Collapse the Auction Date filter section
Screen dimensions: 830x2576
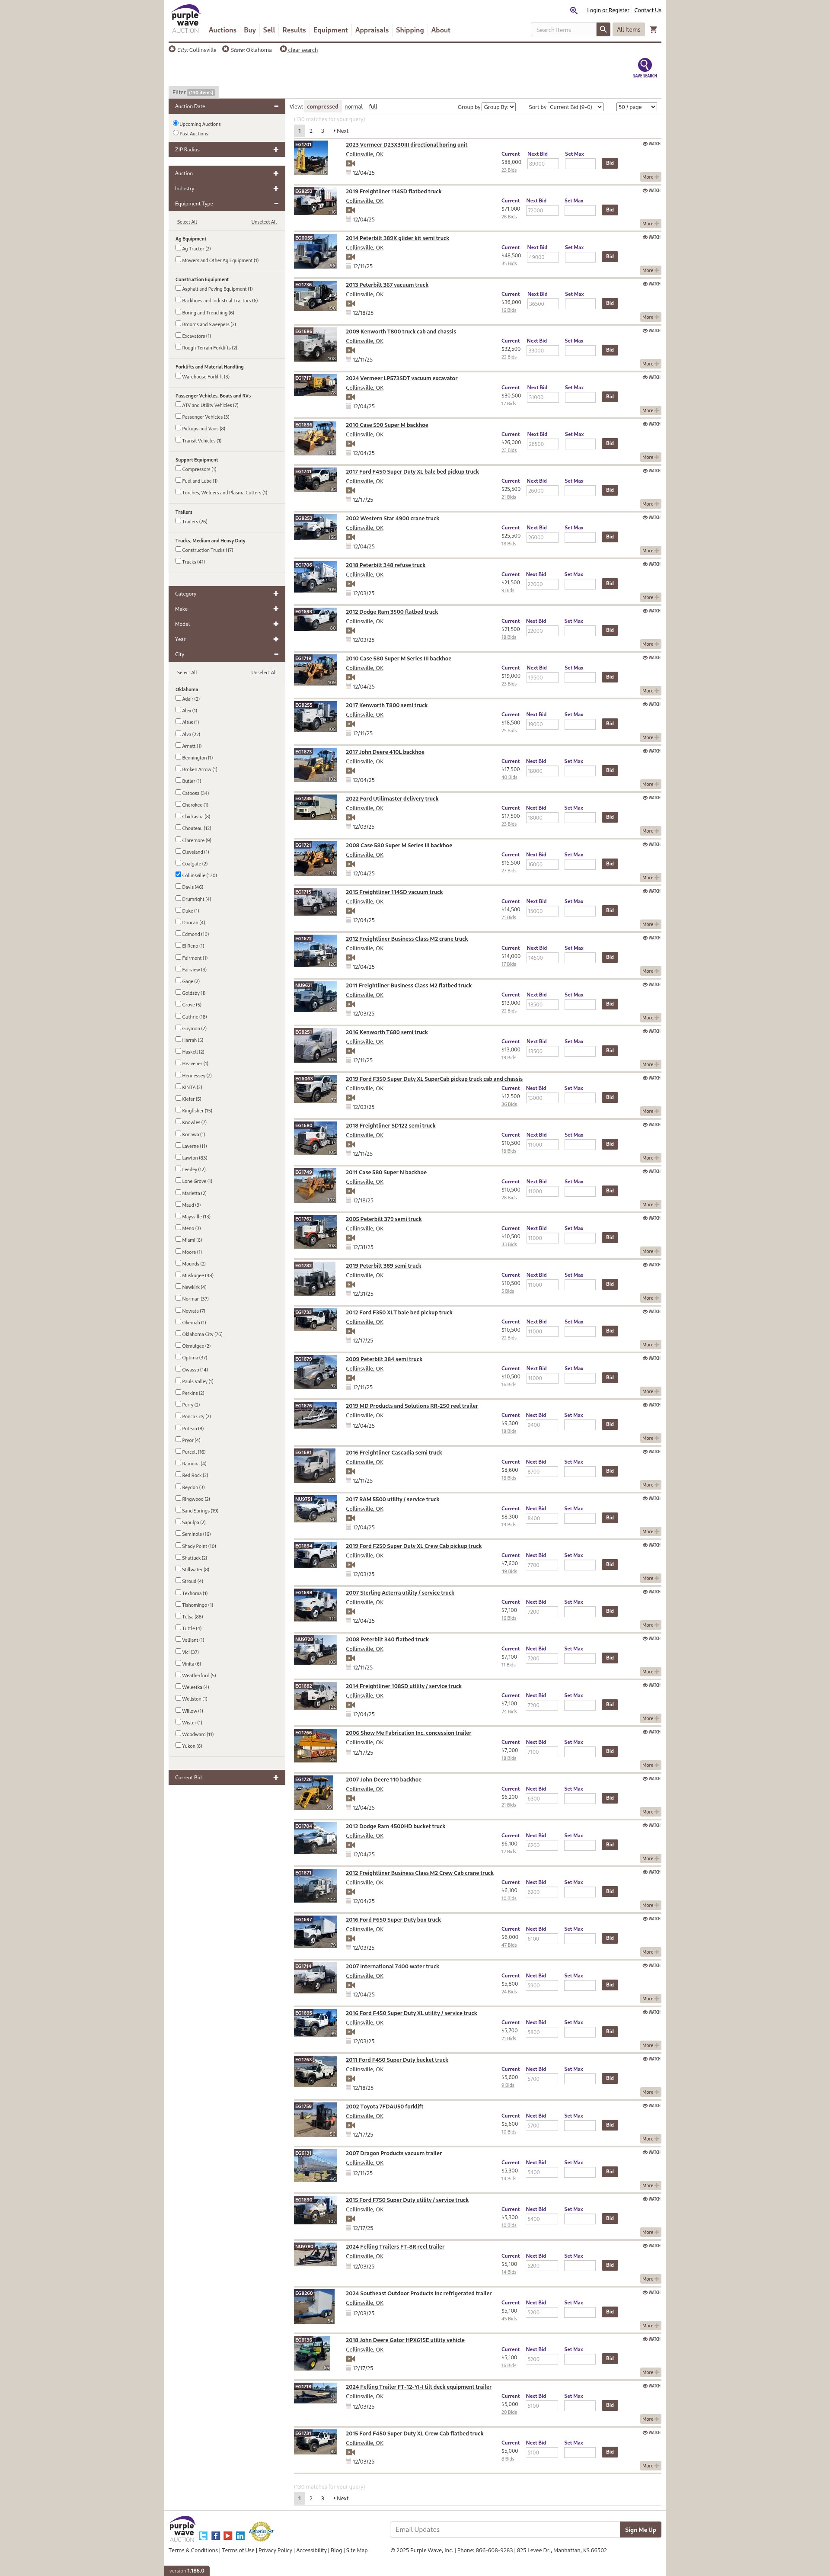227,106
